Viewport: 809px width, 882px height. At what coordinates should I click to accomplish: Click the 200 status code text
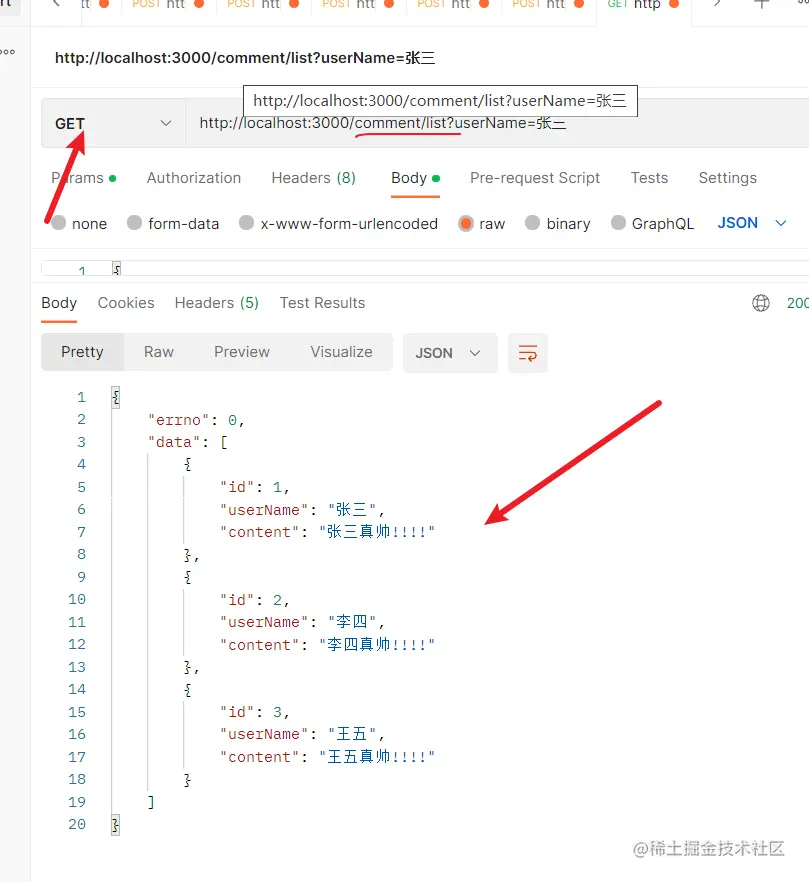798,303
